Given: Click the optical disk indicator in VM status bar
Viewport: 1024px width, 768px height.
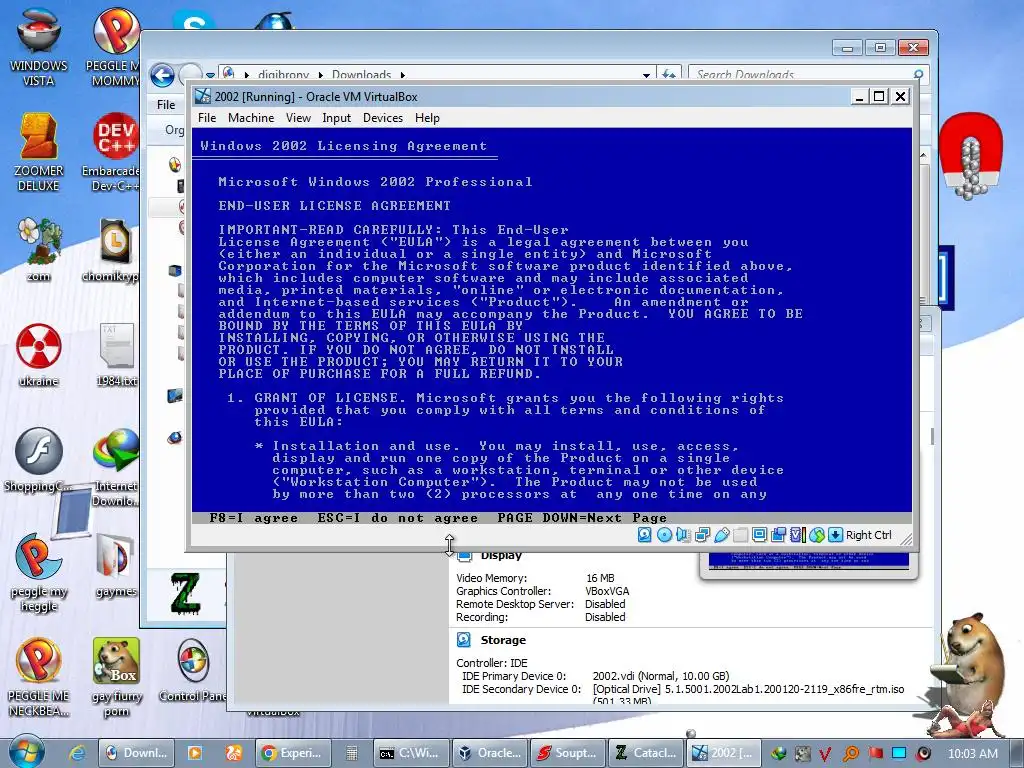Looking at the screenshot, I should [x=664, y=535].
